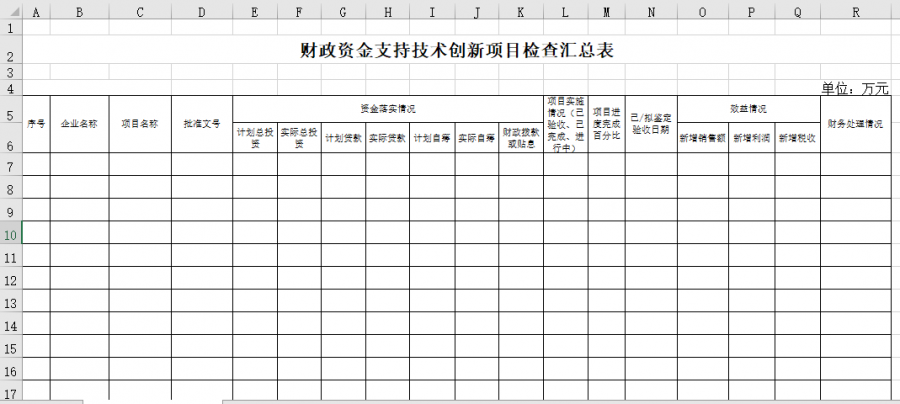The image size is (900, 404).
Task: Select the 计划自筹 cell
Action: click(x=432, y=138)
